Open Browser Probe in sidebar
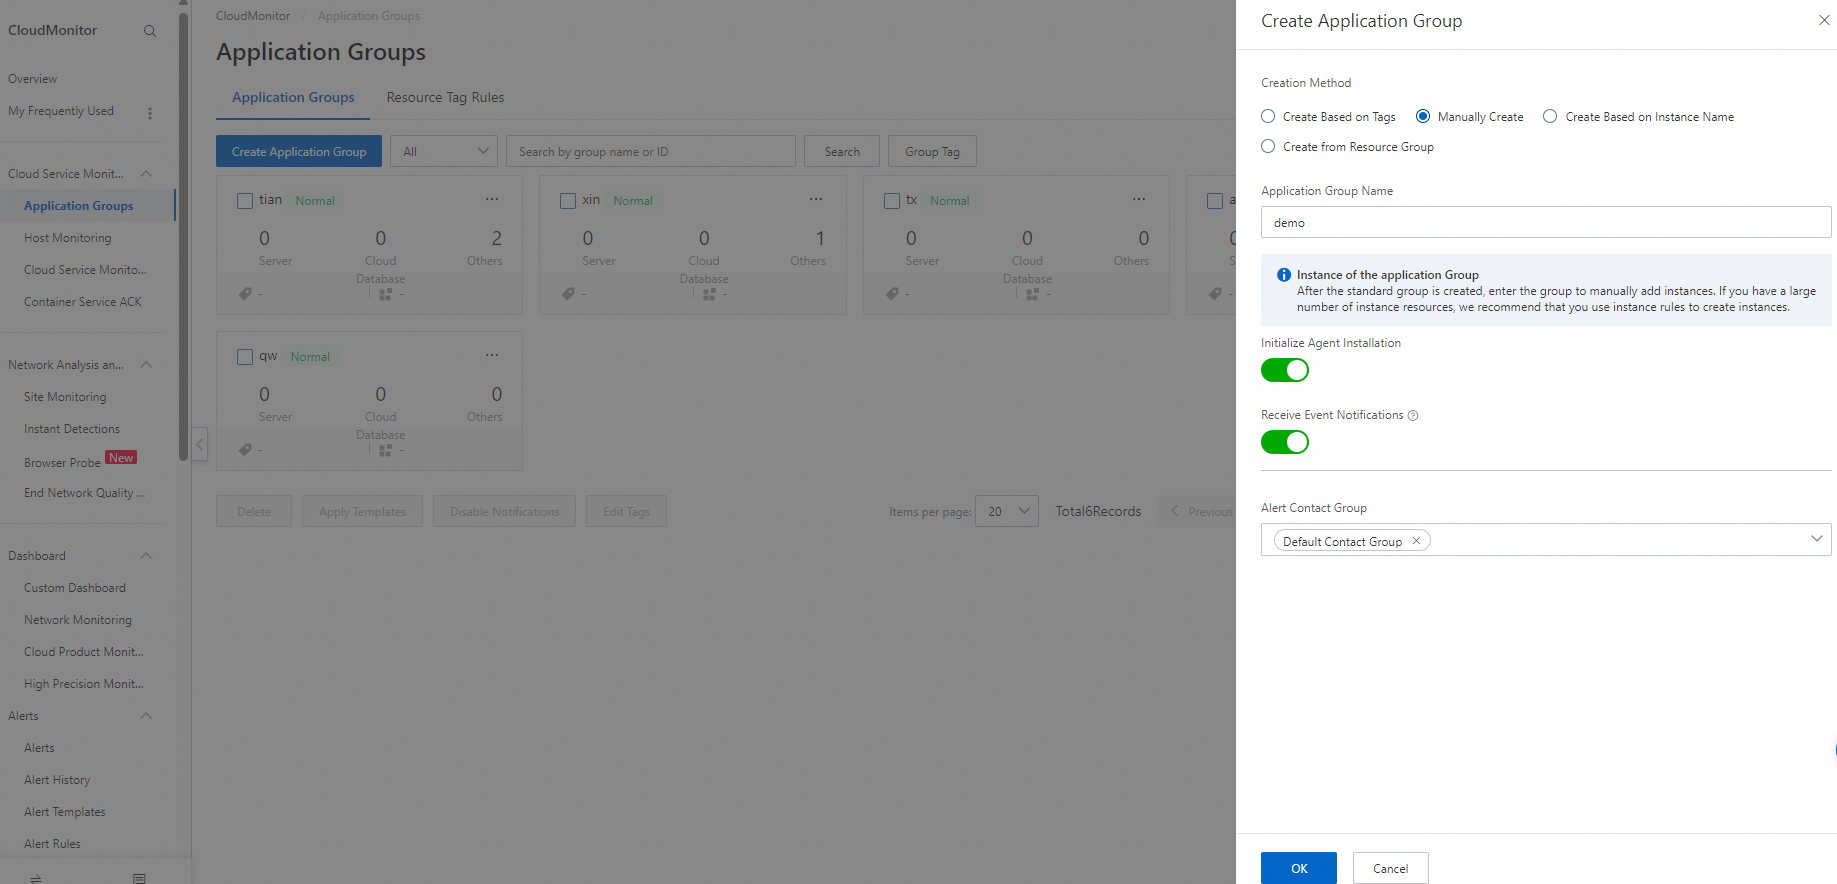This screenshot has width=1837, height=884. tap(62, 463)
